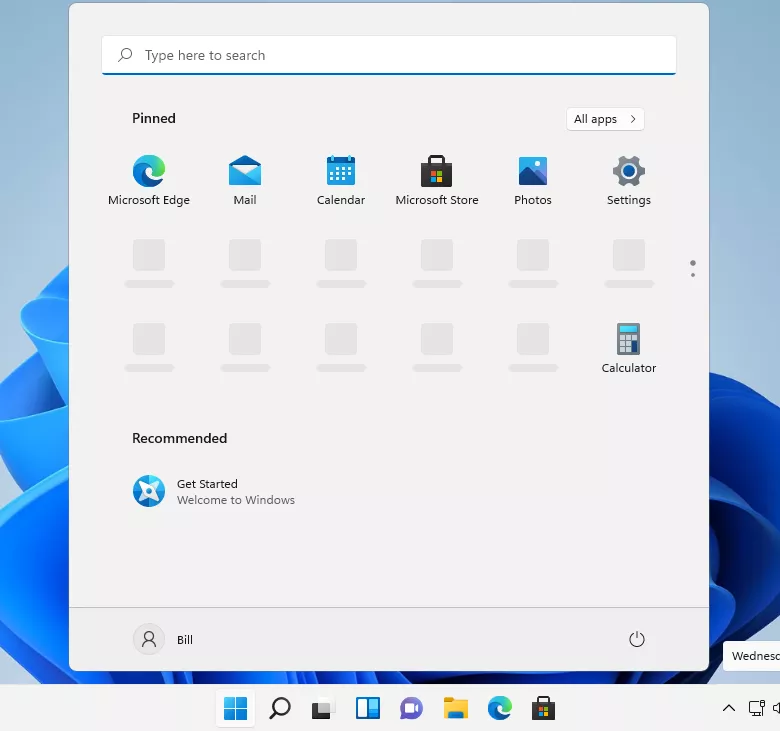This screenshot has width=780, height=731.
Task: Show hidden system tray icons chevron
Action: click(x=728, y=708)
